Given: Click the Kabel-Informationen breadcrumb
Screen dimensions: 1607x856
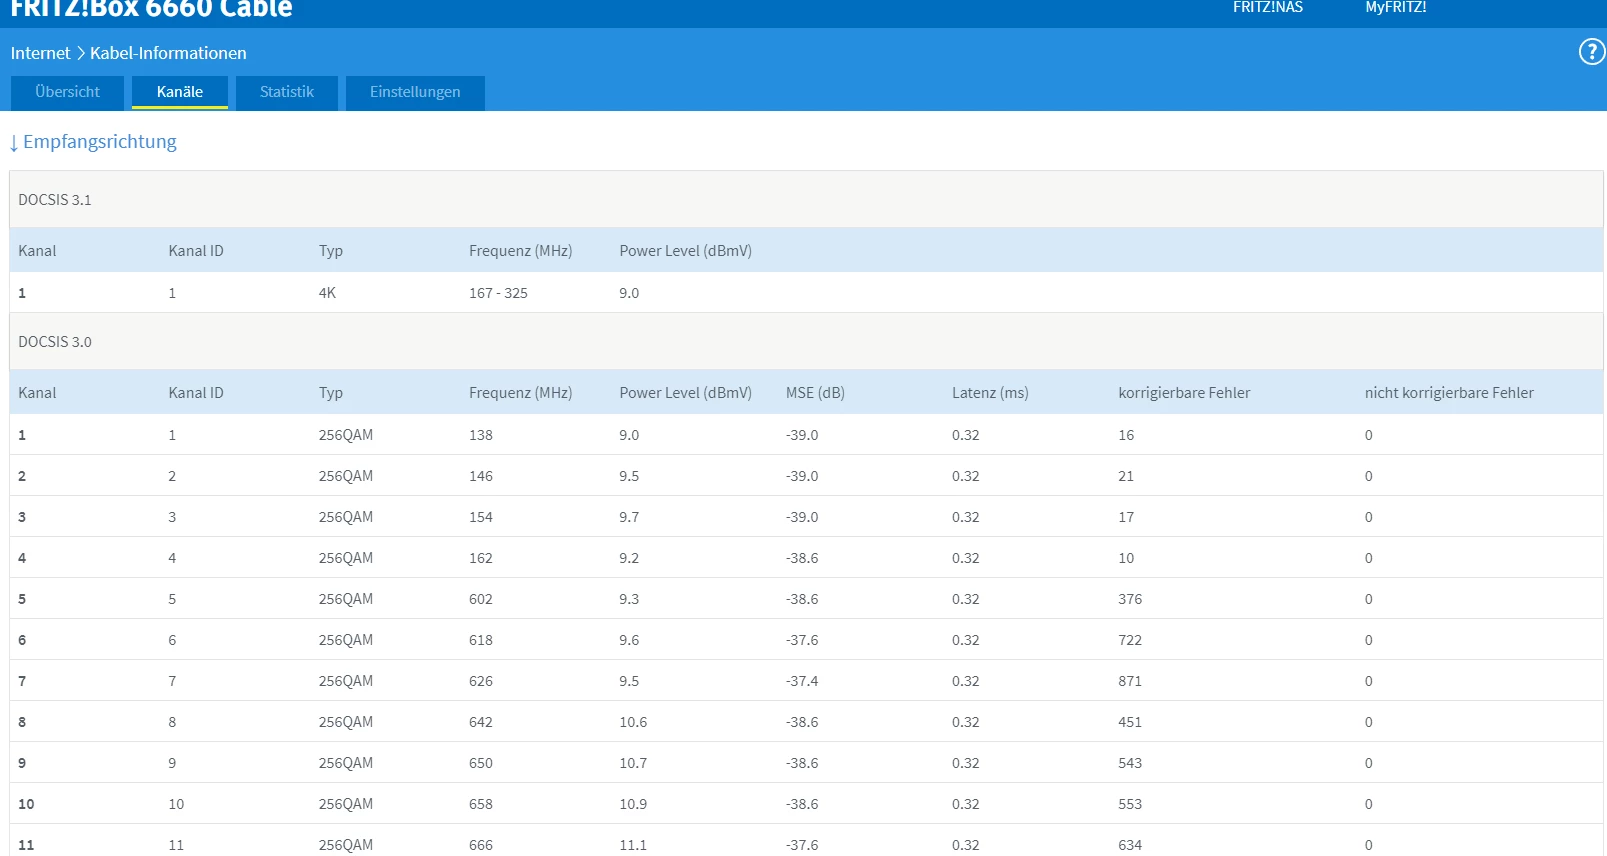Looking at the screenshot, I should (168, 53).
